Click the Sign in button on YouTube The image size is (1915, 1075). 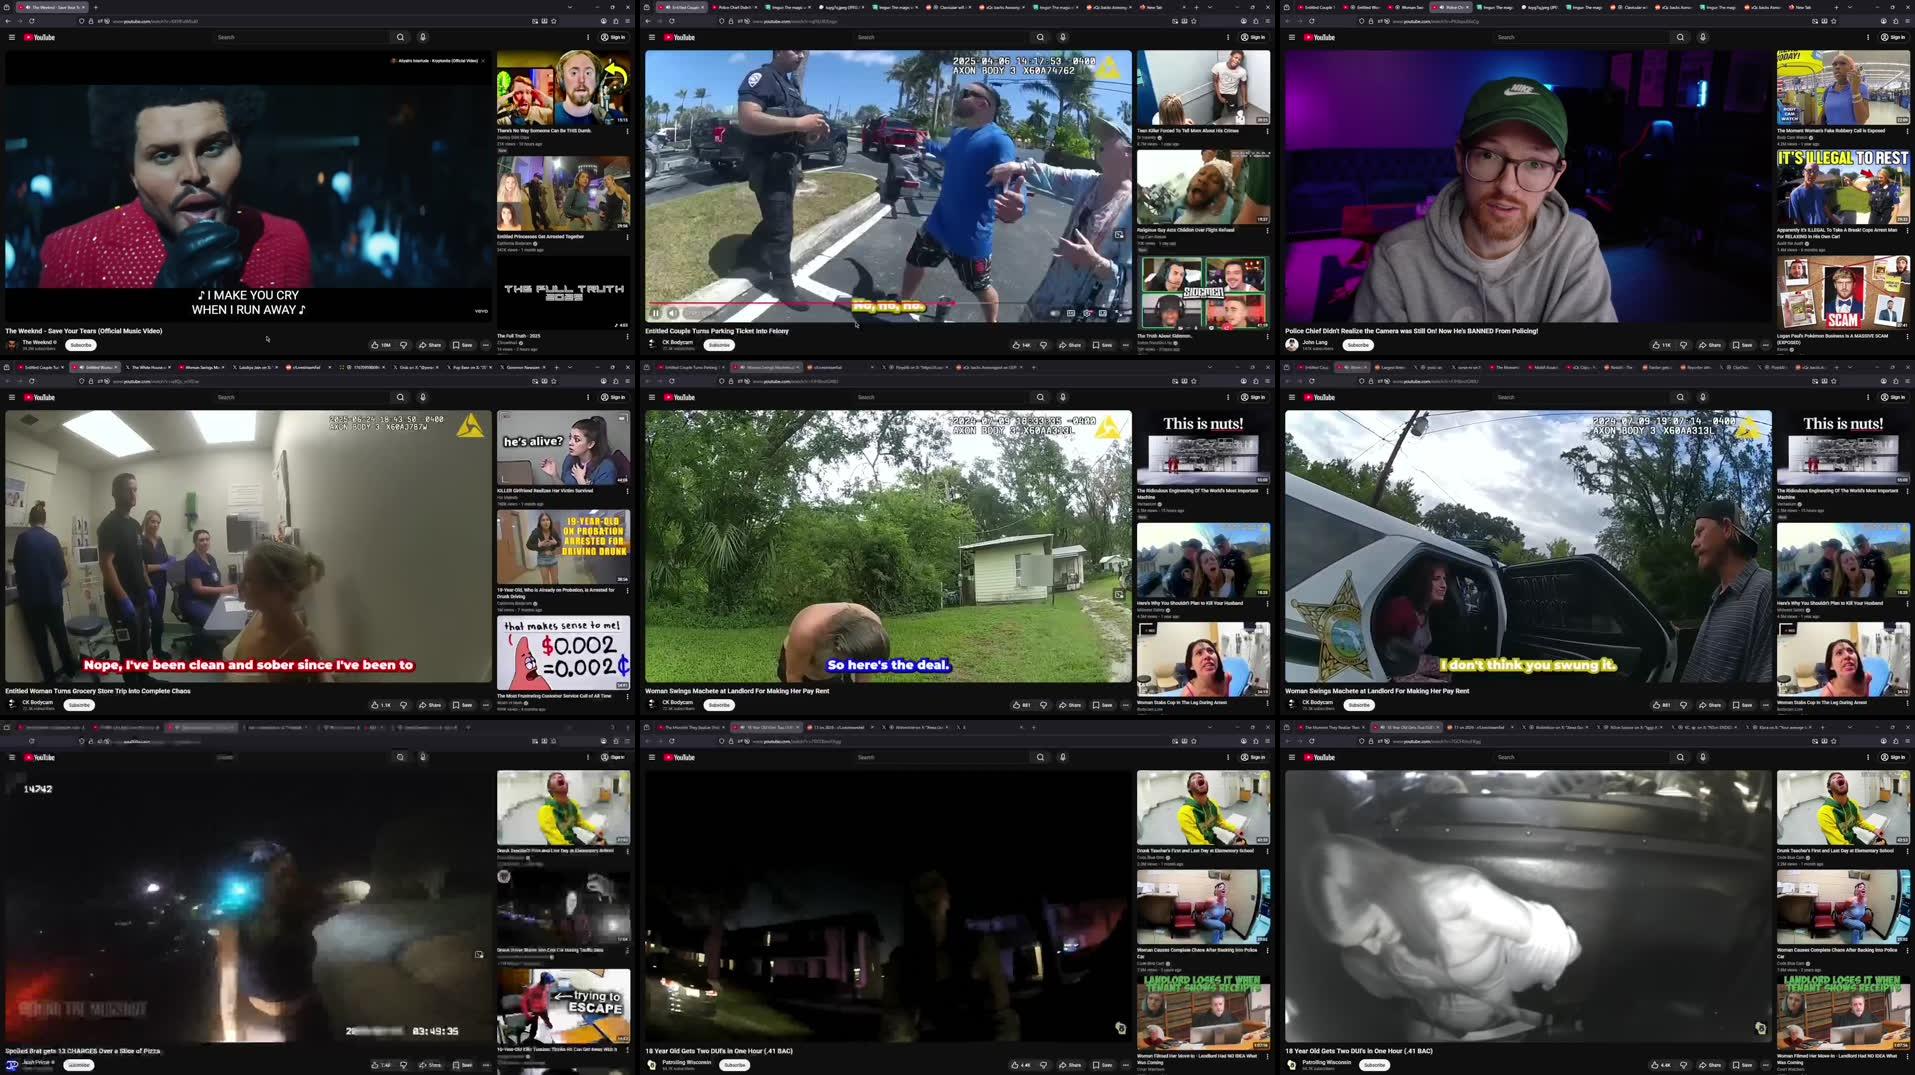pos(1253,37)
